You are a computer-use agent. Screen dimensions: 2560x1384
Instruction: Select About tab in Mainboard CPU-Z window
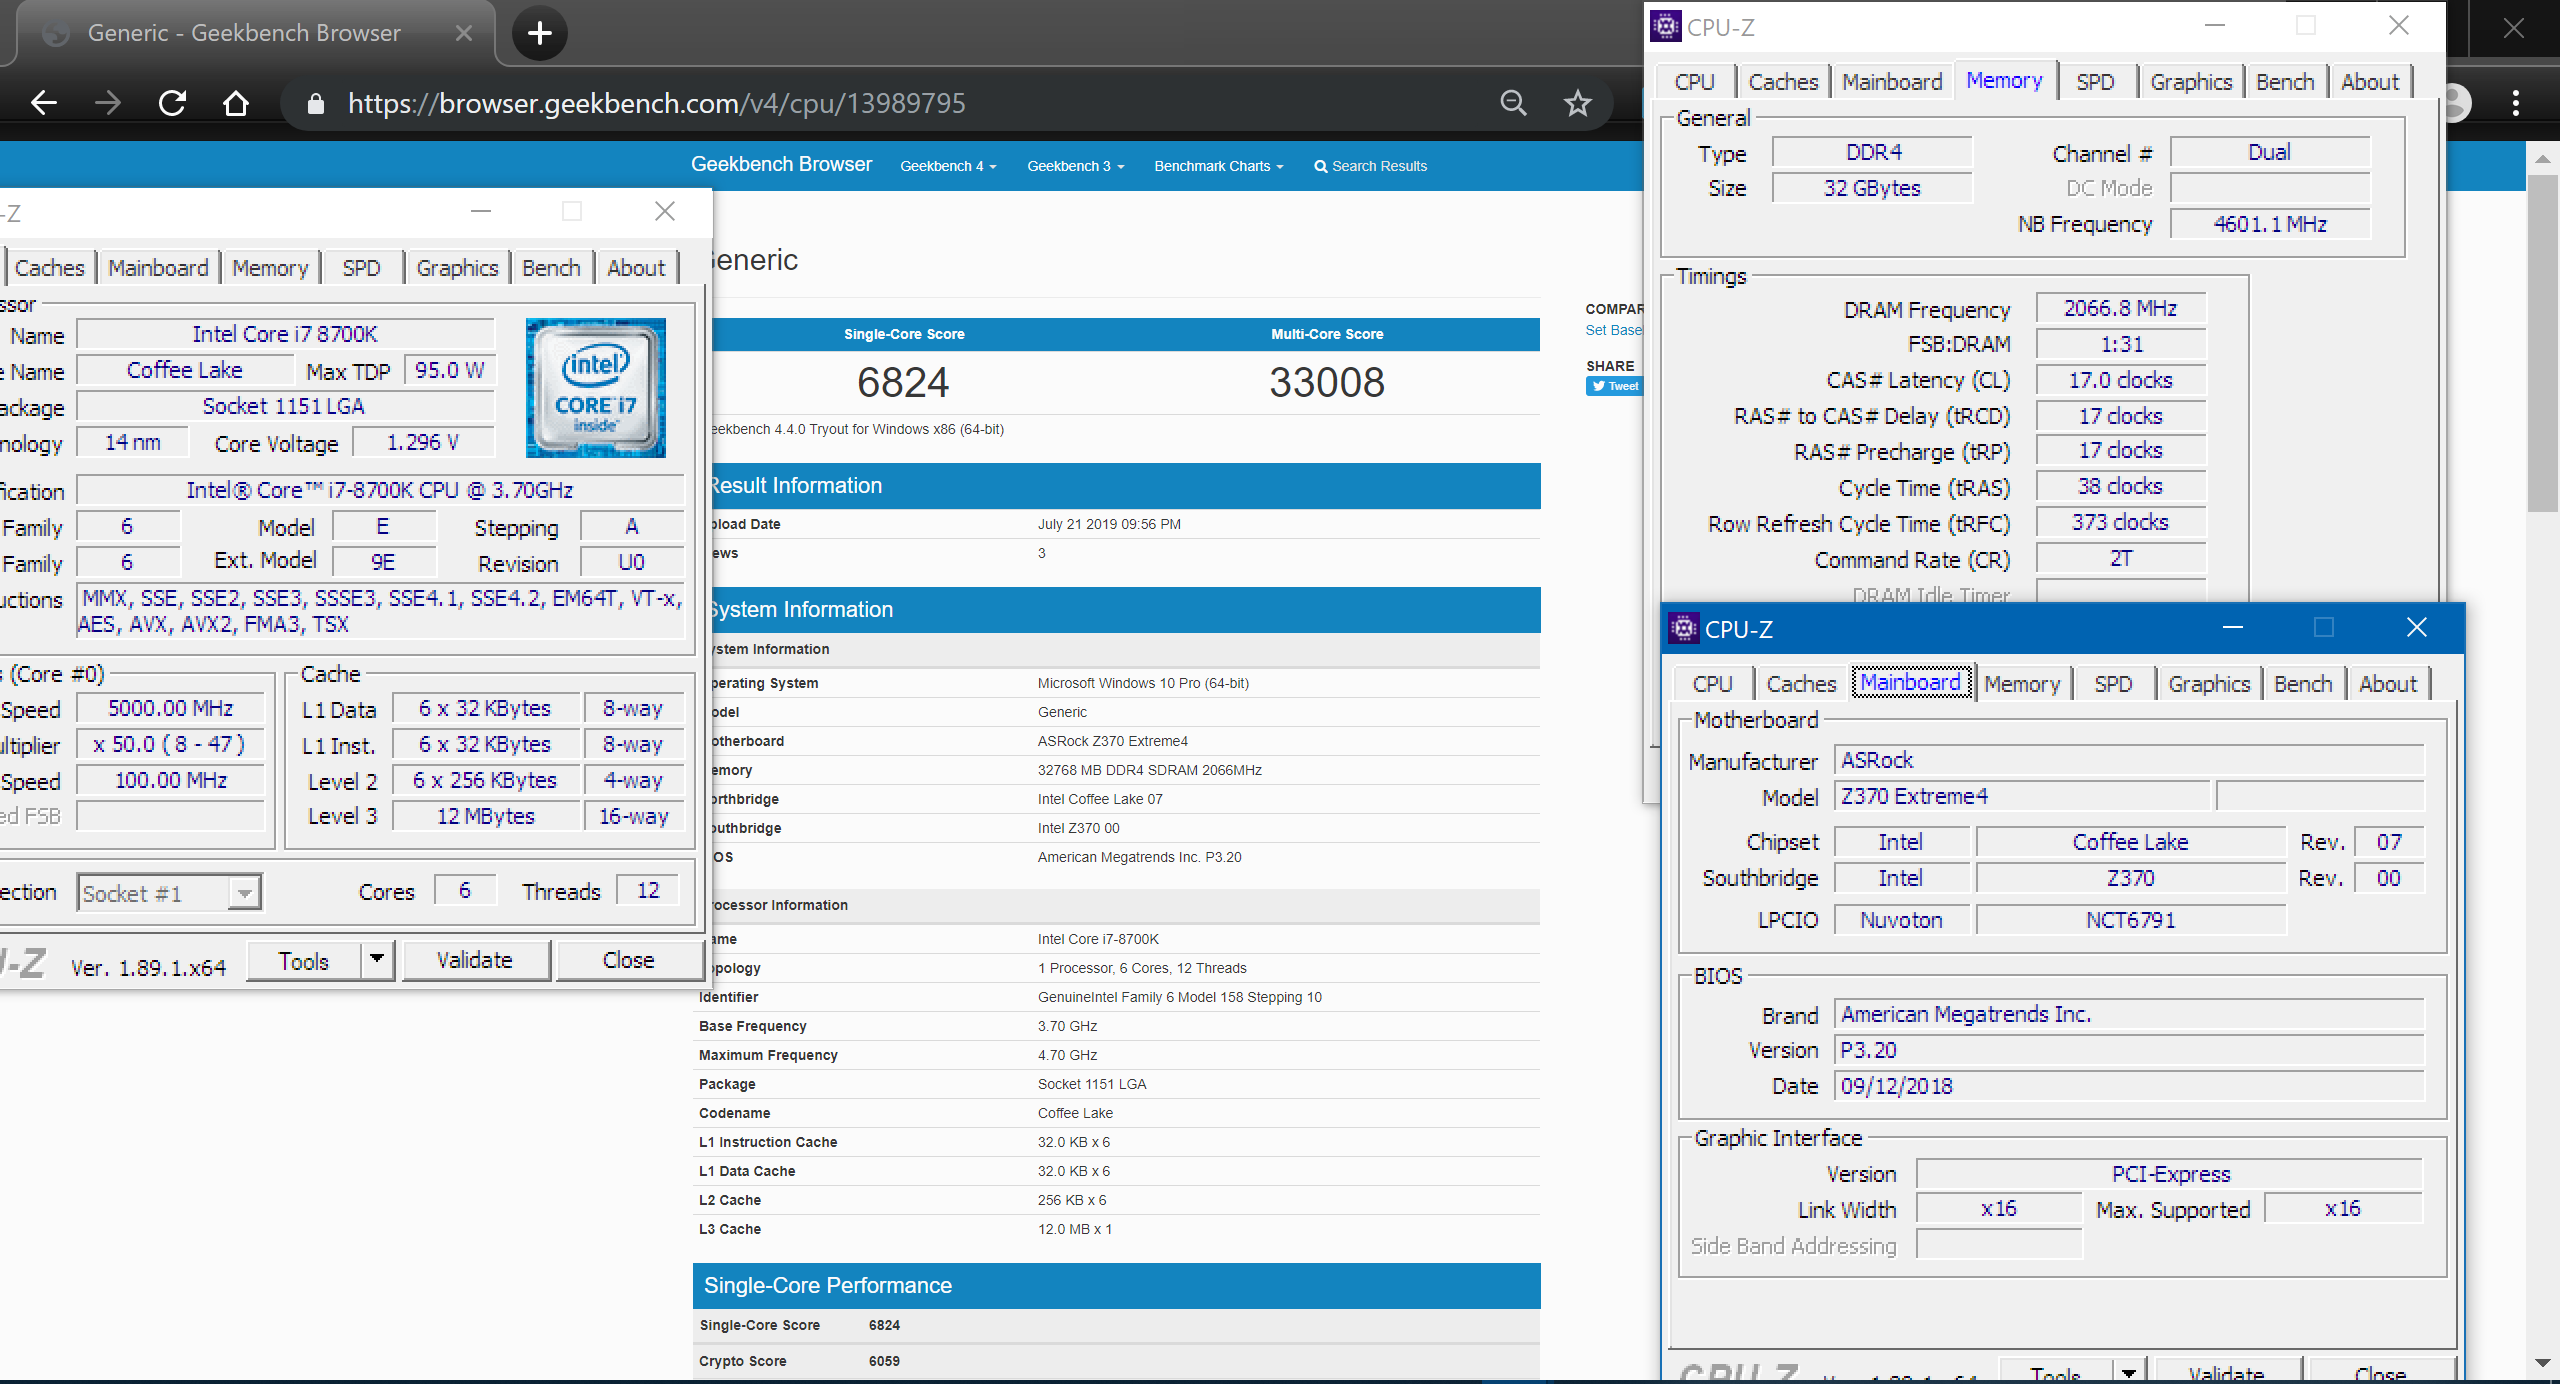(x=2388, y=684)
